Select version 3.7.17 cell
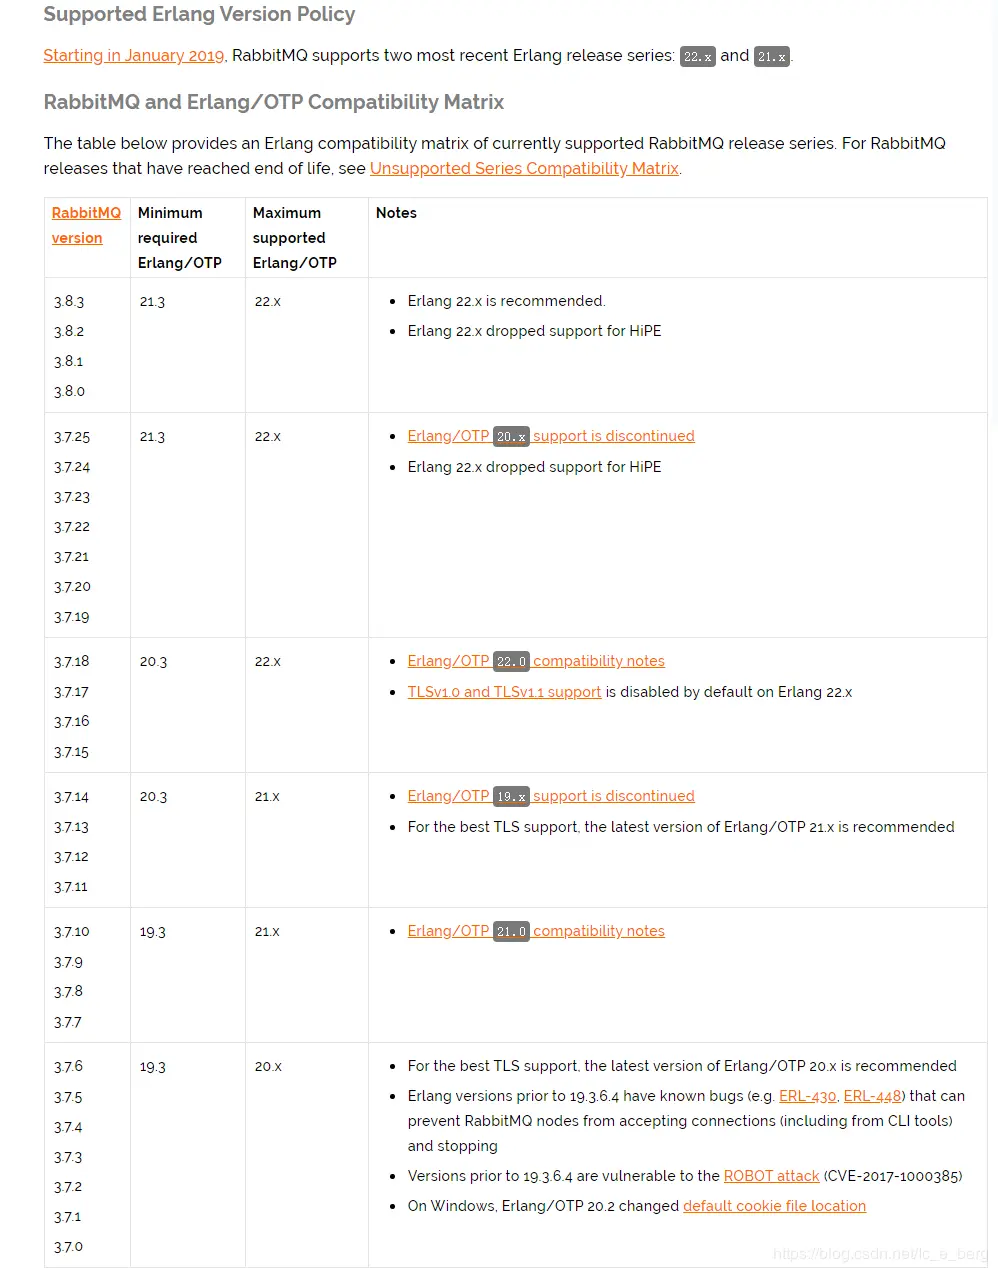The height and width of the screenshot is (1272, 998). (x=72, y=691)
